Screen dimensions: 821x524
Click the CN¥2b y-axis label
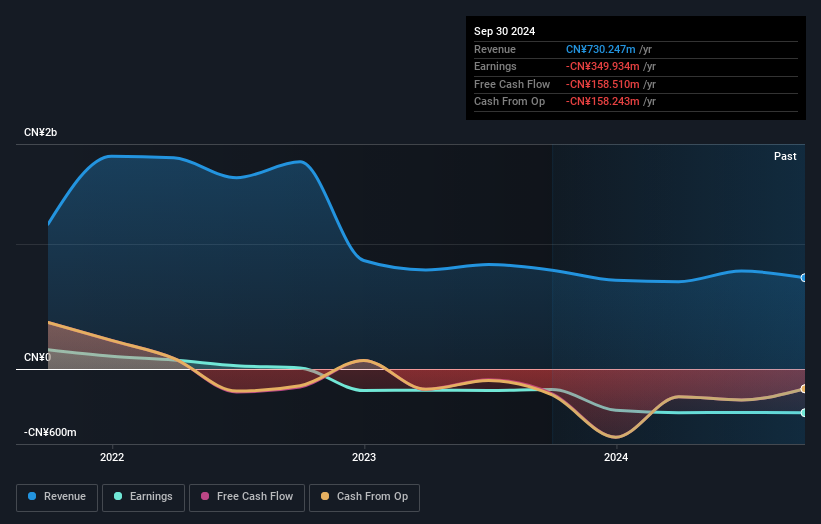[40, 132]
